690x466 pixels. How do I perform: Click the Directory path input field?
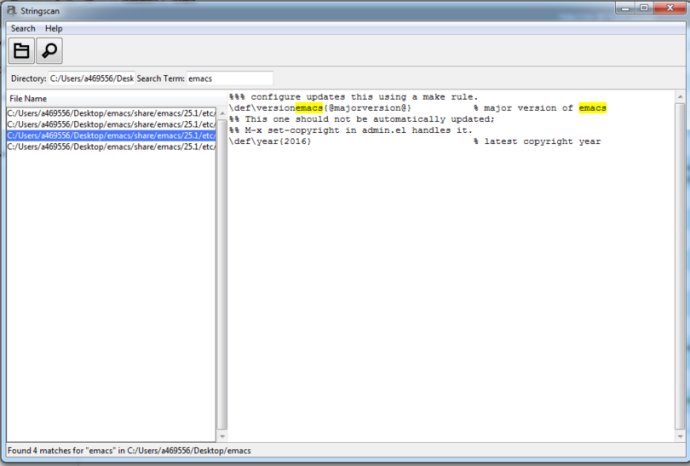tap(91, 78)
